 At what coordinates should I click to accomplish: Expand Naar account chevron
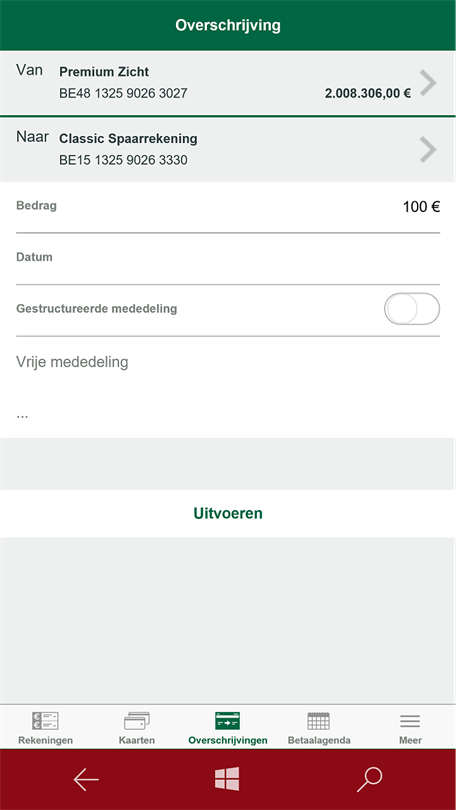(x=428, y=150)
